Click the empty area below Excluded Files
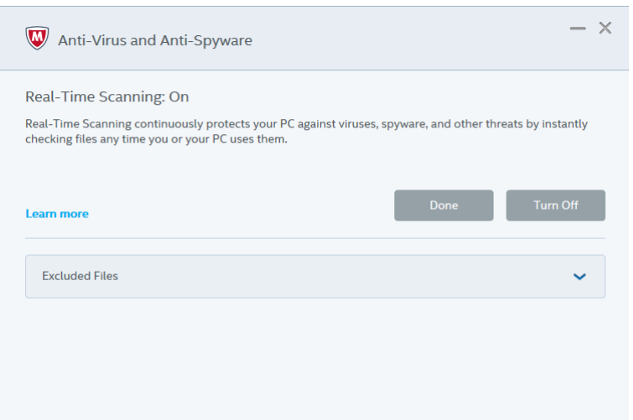Viewport: 633px width, 420px height. click(x=315, y=359)
